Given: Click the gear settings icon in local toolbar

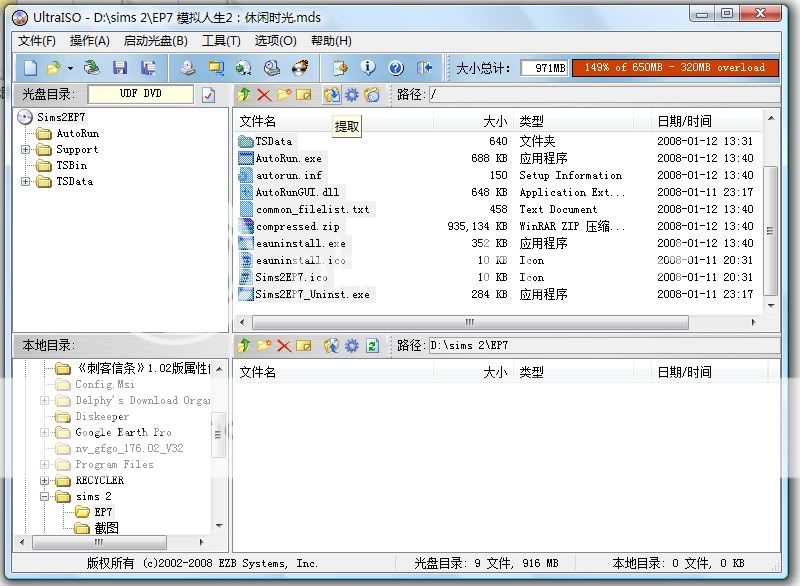Looking at the screenshot, I should pos(351,345).
